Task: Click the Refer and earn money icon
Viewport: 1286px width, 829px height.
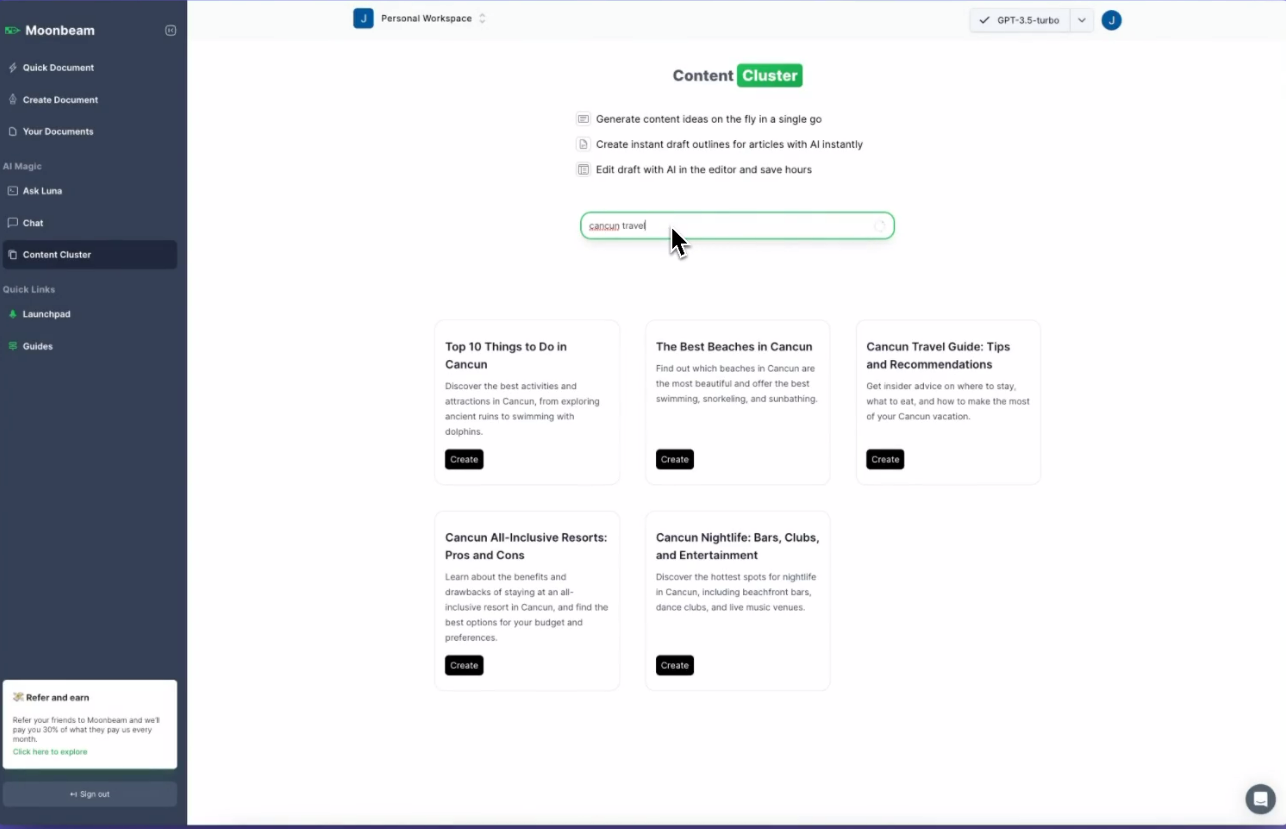Action: 18,697
